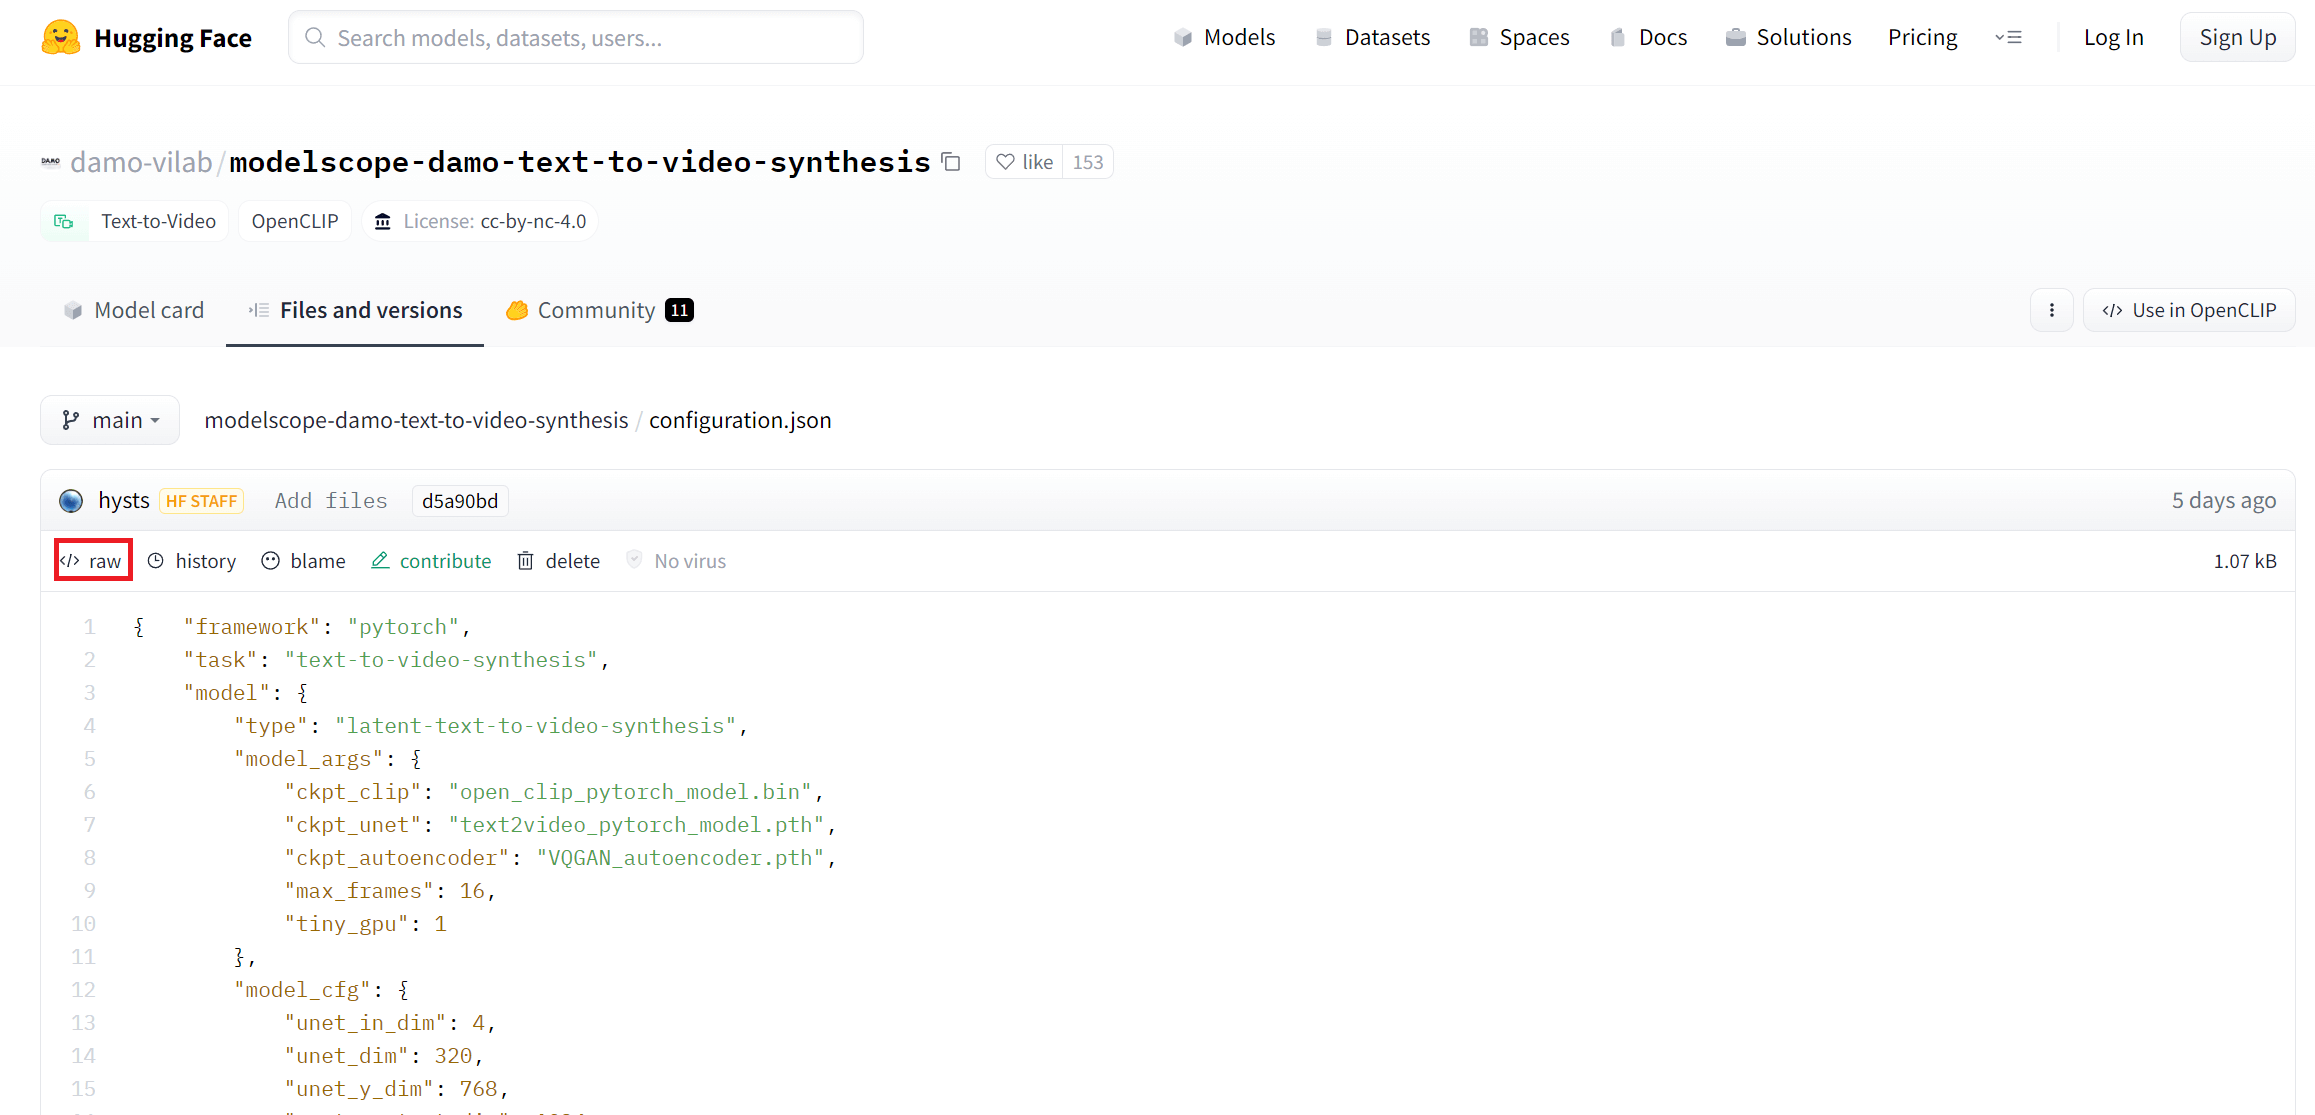Screen dimensions: 2315x1115
Task: Expand the navbar list chevron menu
Action: (2009, 37)
